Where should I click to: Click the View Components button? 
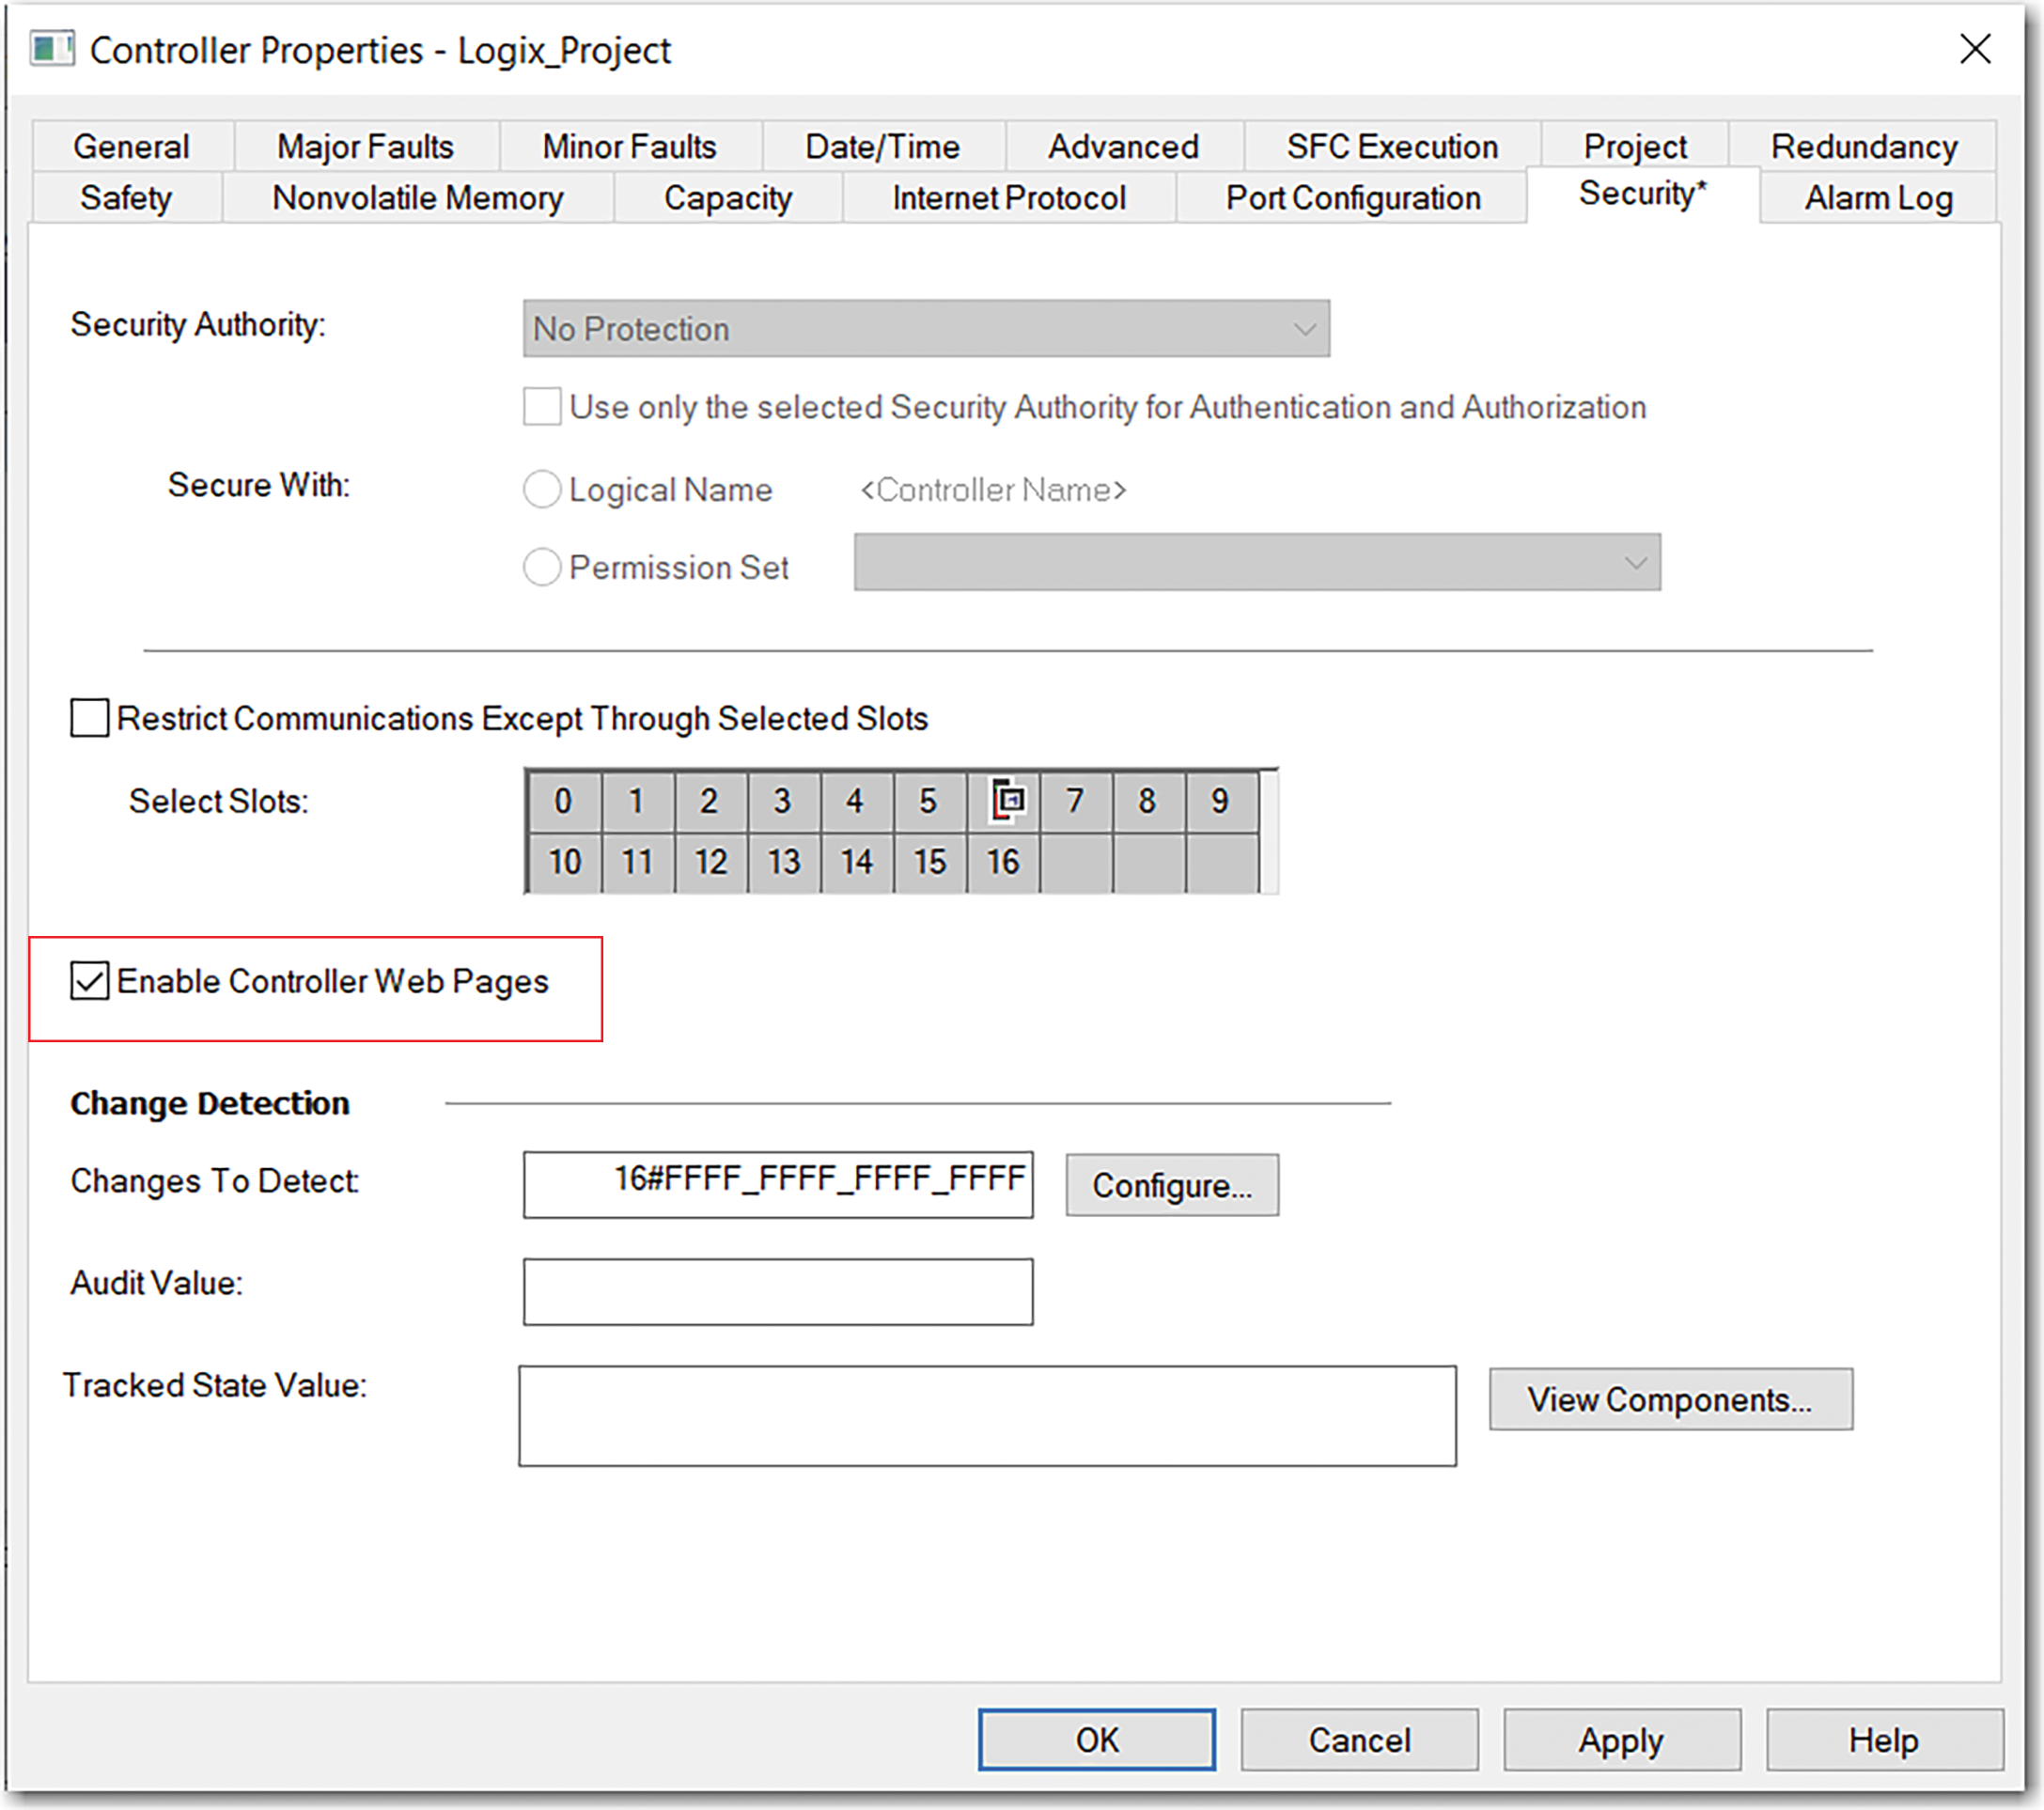pyautogui.click(x=1671, y=1399)
